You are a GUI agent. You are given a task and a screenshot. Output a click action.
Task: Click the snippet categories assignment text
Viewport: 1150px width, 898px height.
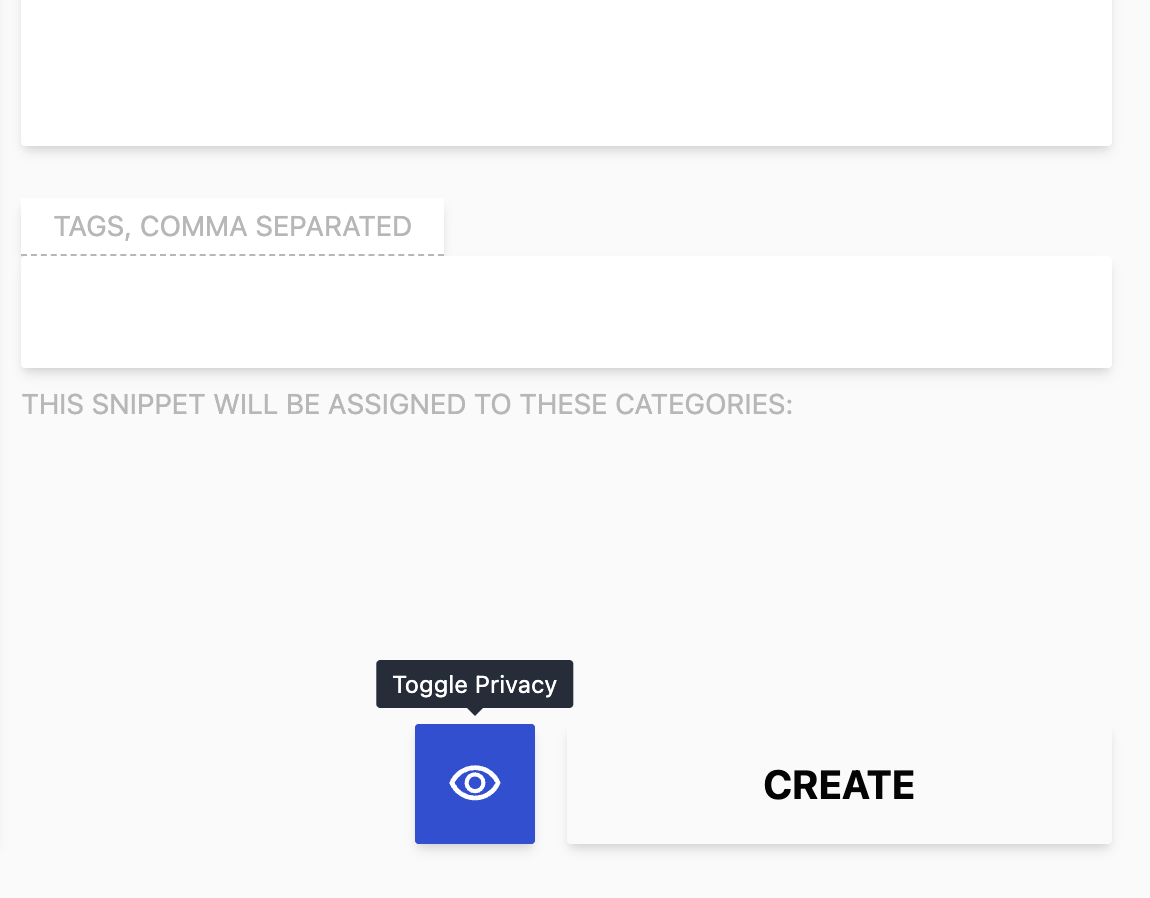407,405
